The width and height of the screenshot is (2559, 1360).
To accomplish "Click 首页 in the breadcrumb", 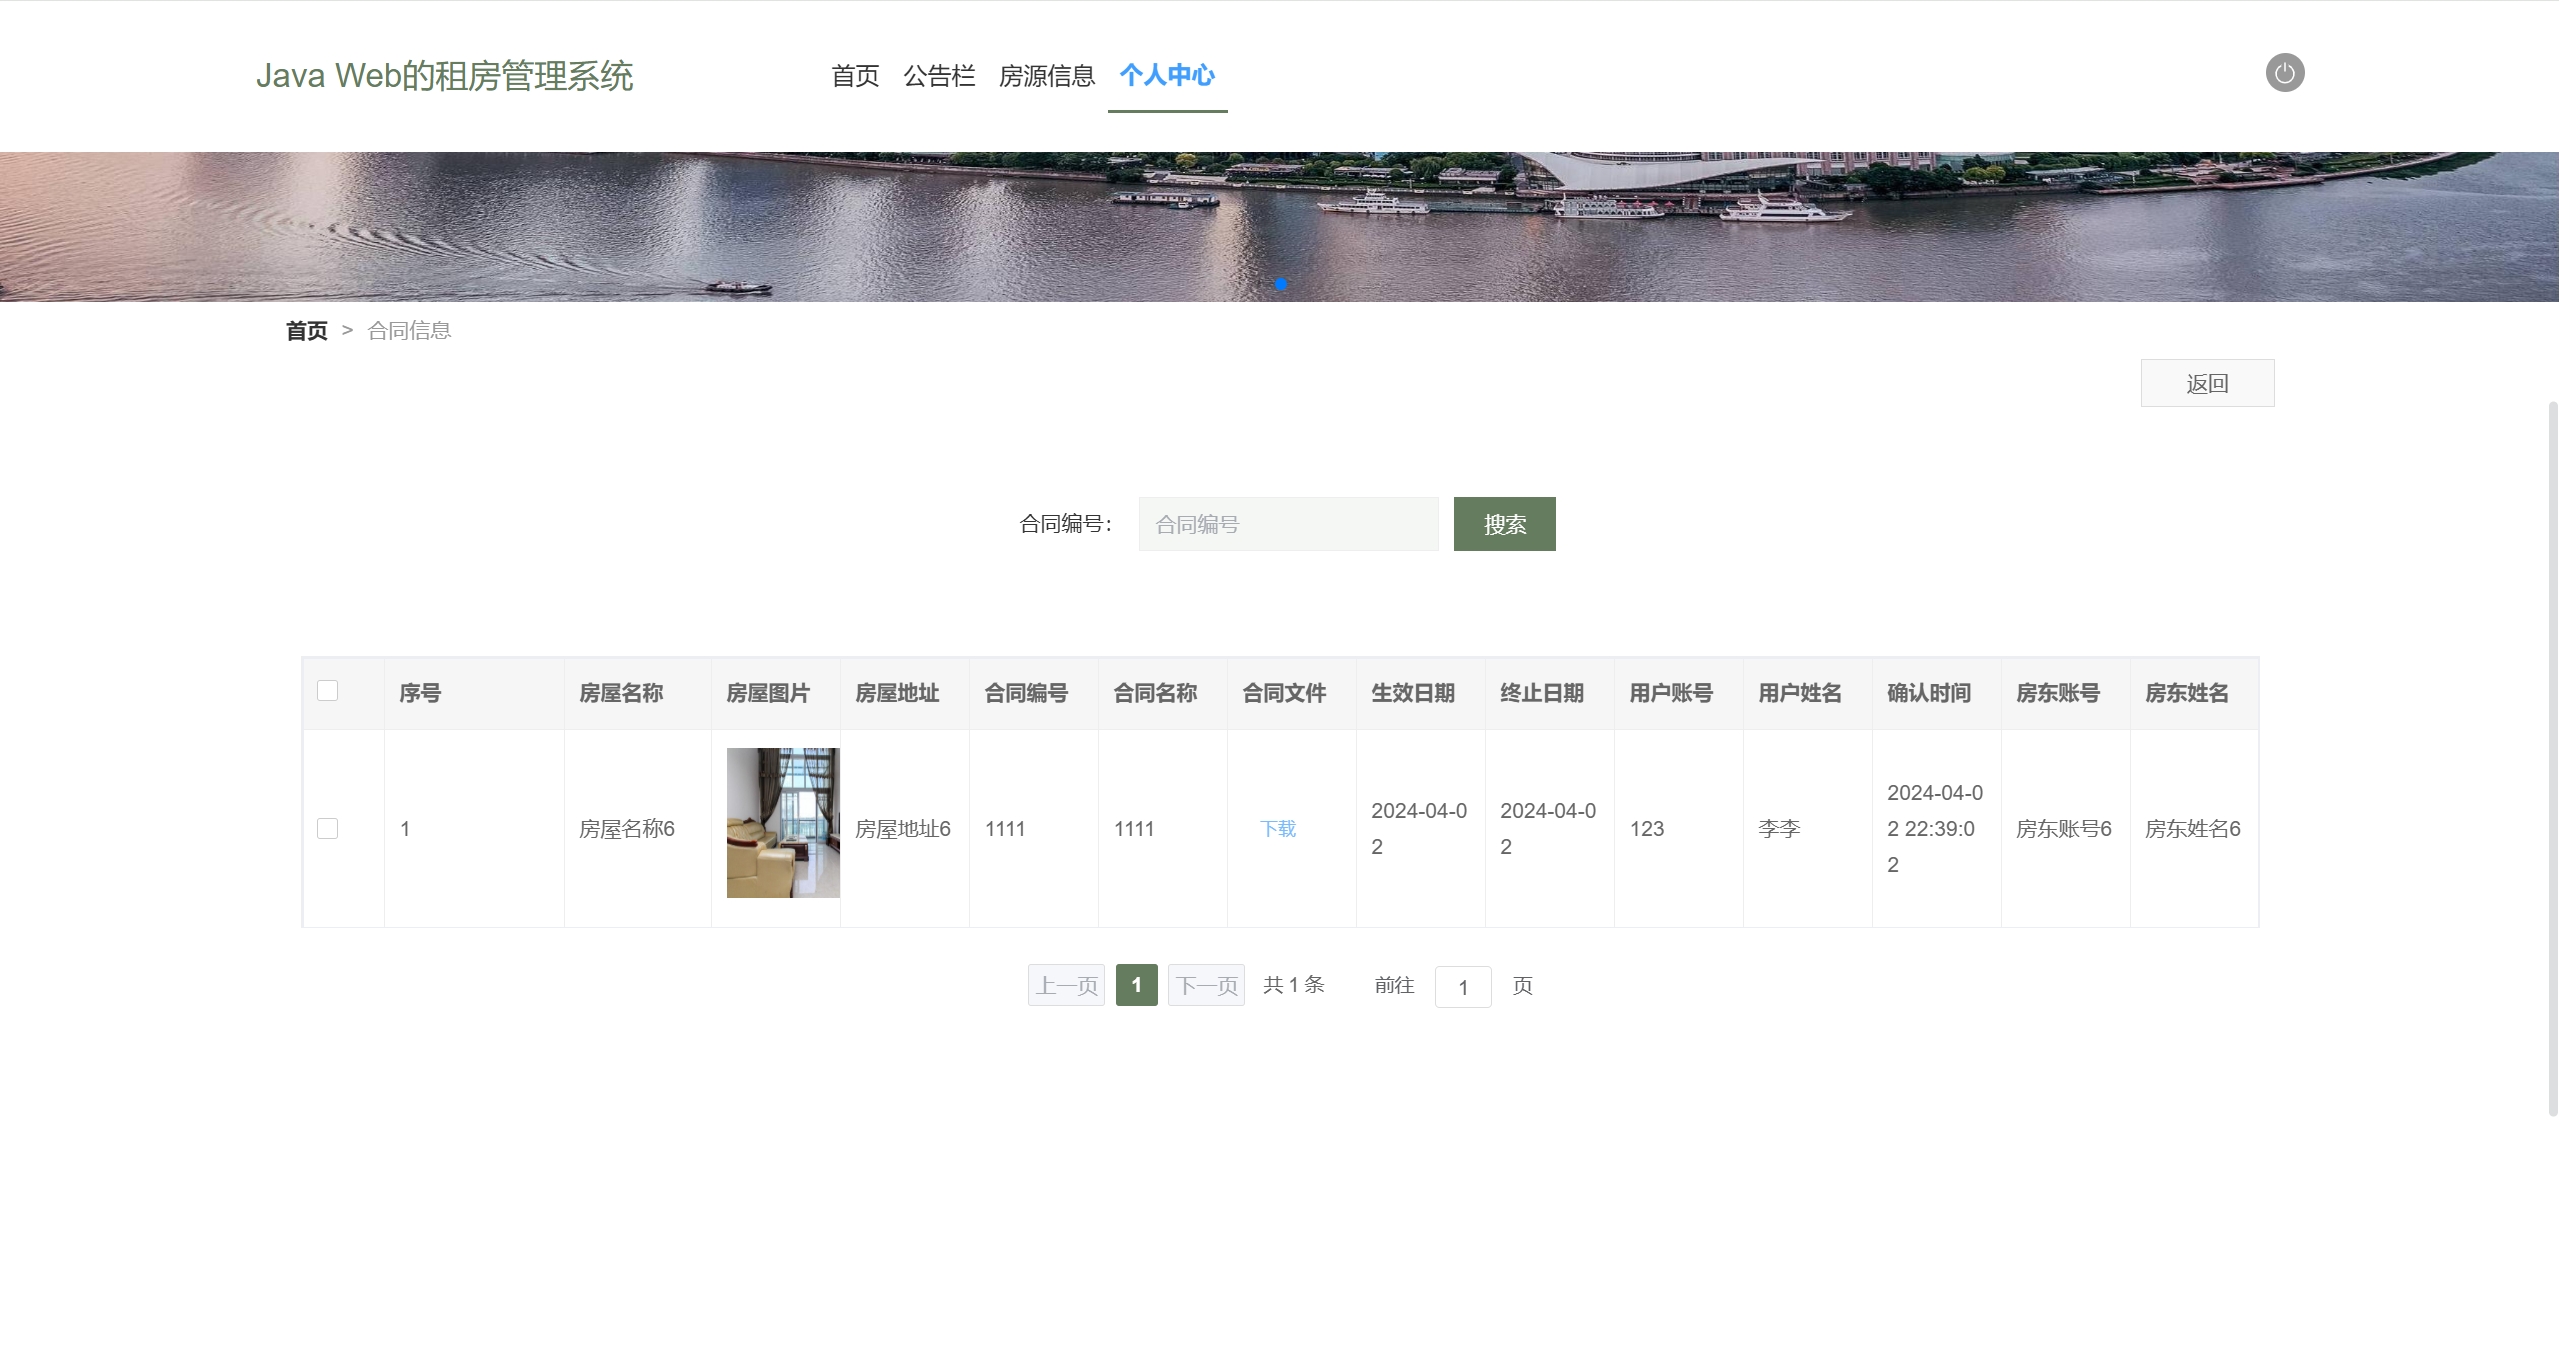I will coord(306,331).
